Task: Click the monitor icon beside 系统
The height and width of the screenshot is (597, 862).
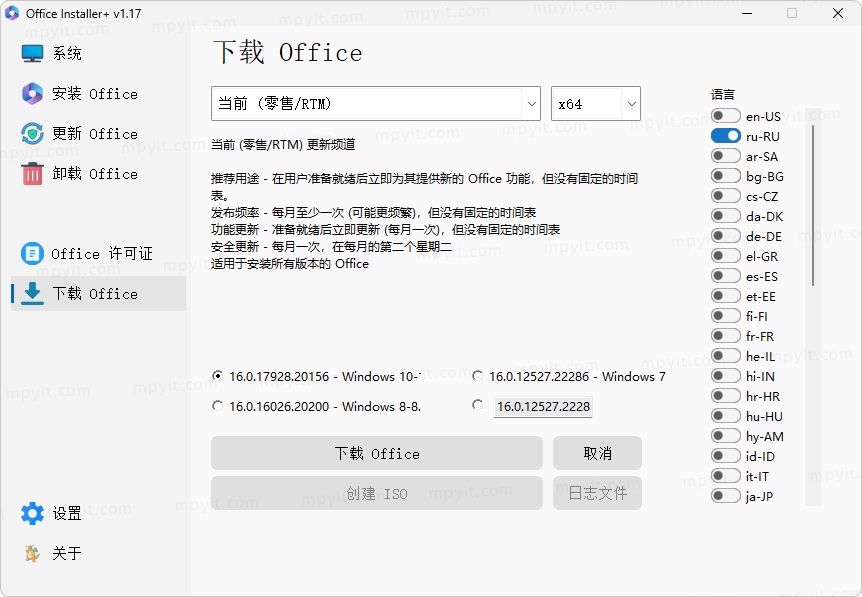Action: [x=32, y=53]
